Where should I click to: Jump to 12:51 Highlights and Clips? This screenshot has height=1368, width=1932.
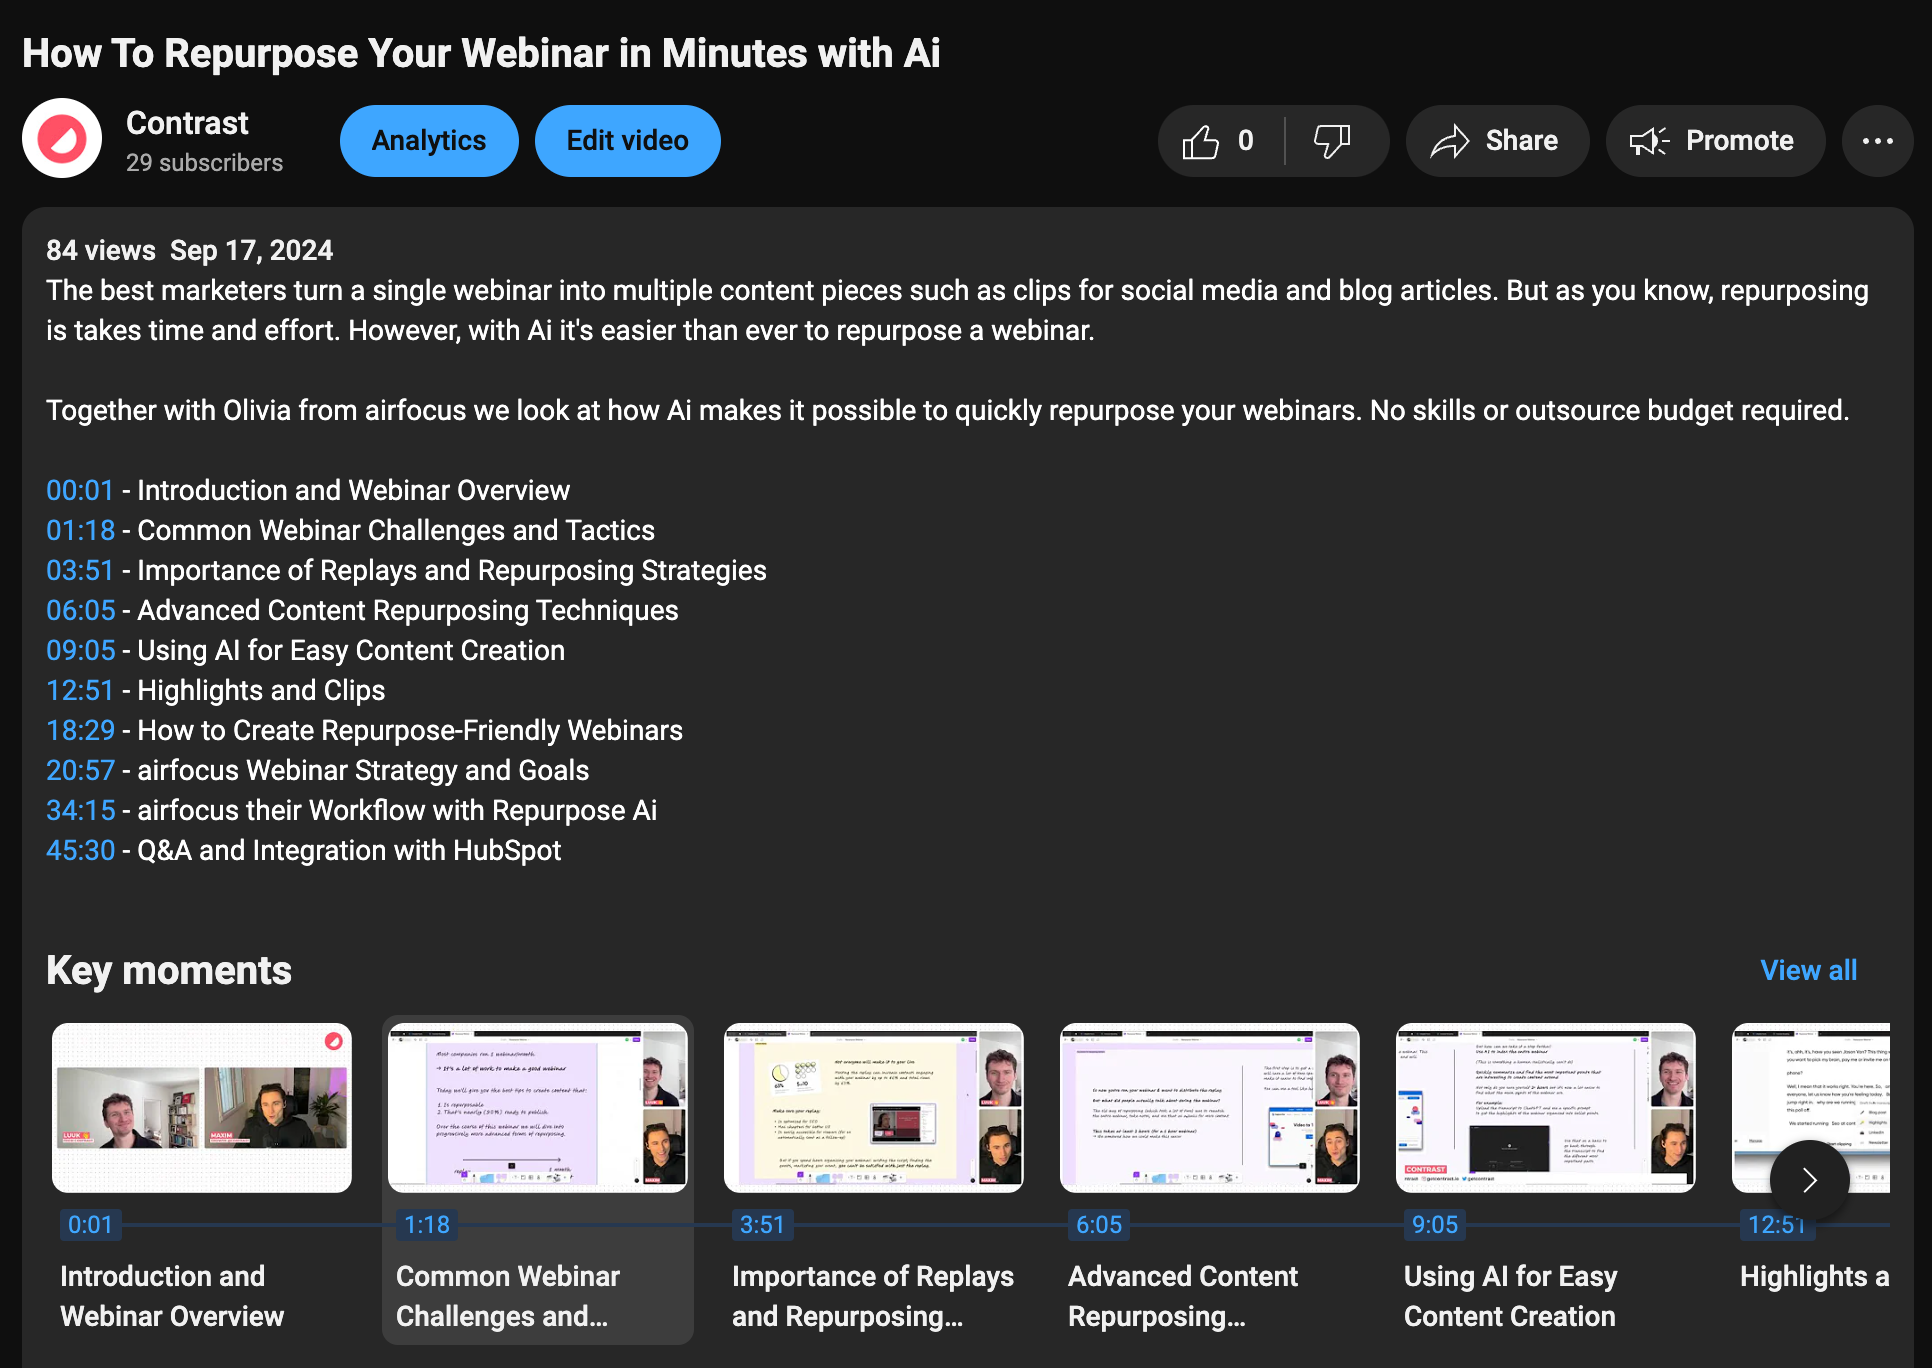tap(80, 690)
